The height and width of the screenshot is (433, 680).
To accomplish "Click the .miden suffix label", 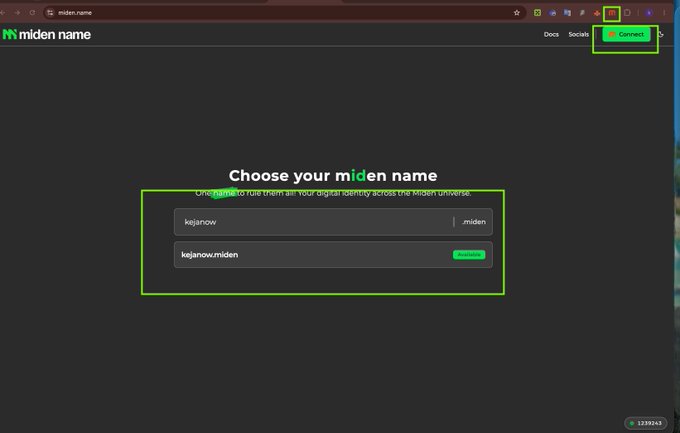I will pos(474,222).
